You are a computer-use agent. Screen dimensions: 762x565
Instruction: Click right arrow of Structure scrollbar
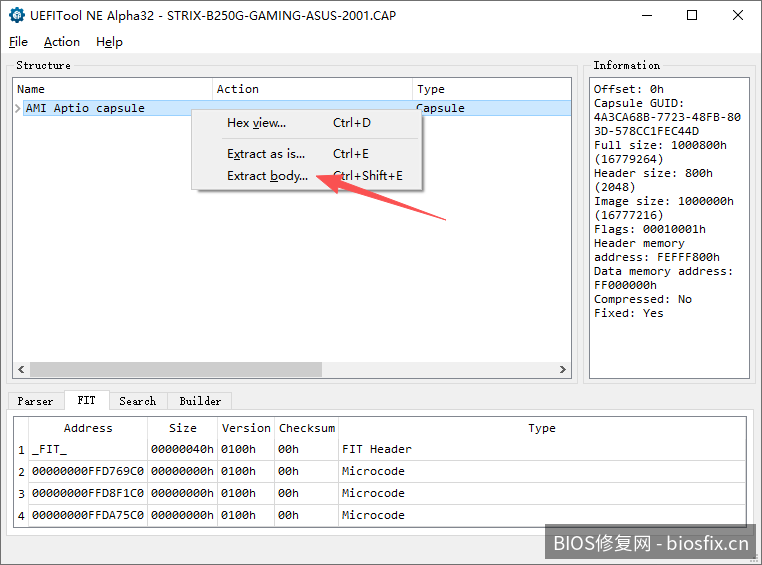pos(564,370)
